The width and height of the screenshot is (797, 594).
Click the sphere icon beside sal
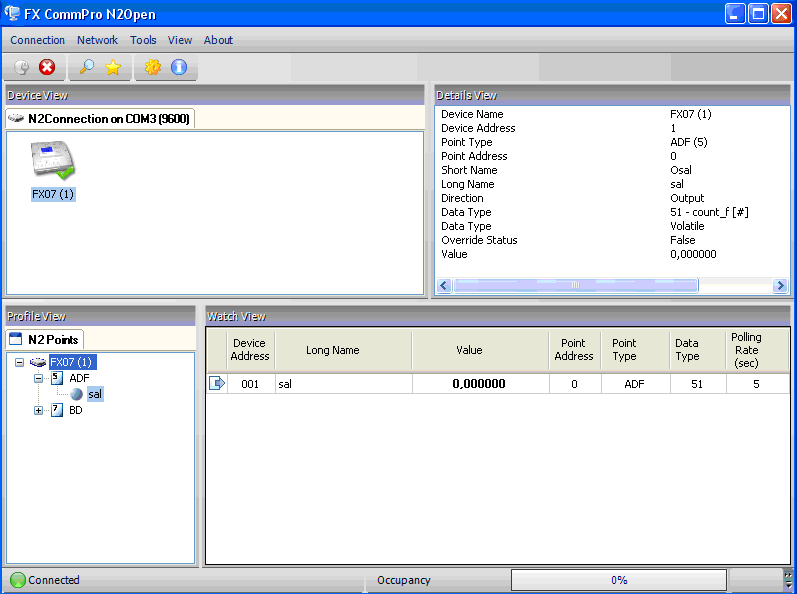pyautogui.click(x=76, y=394)
